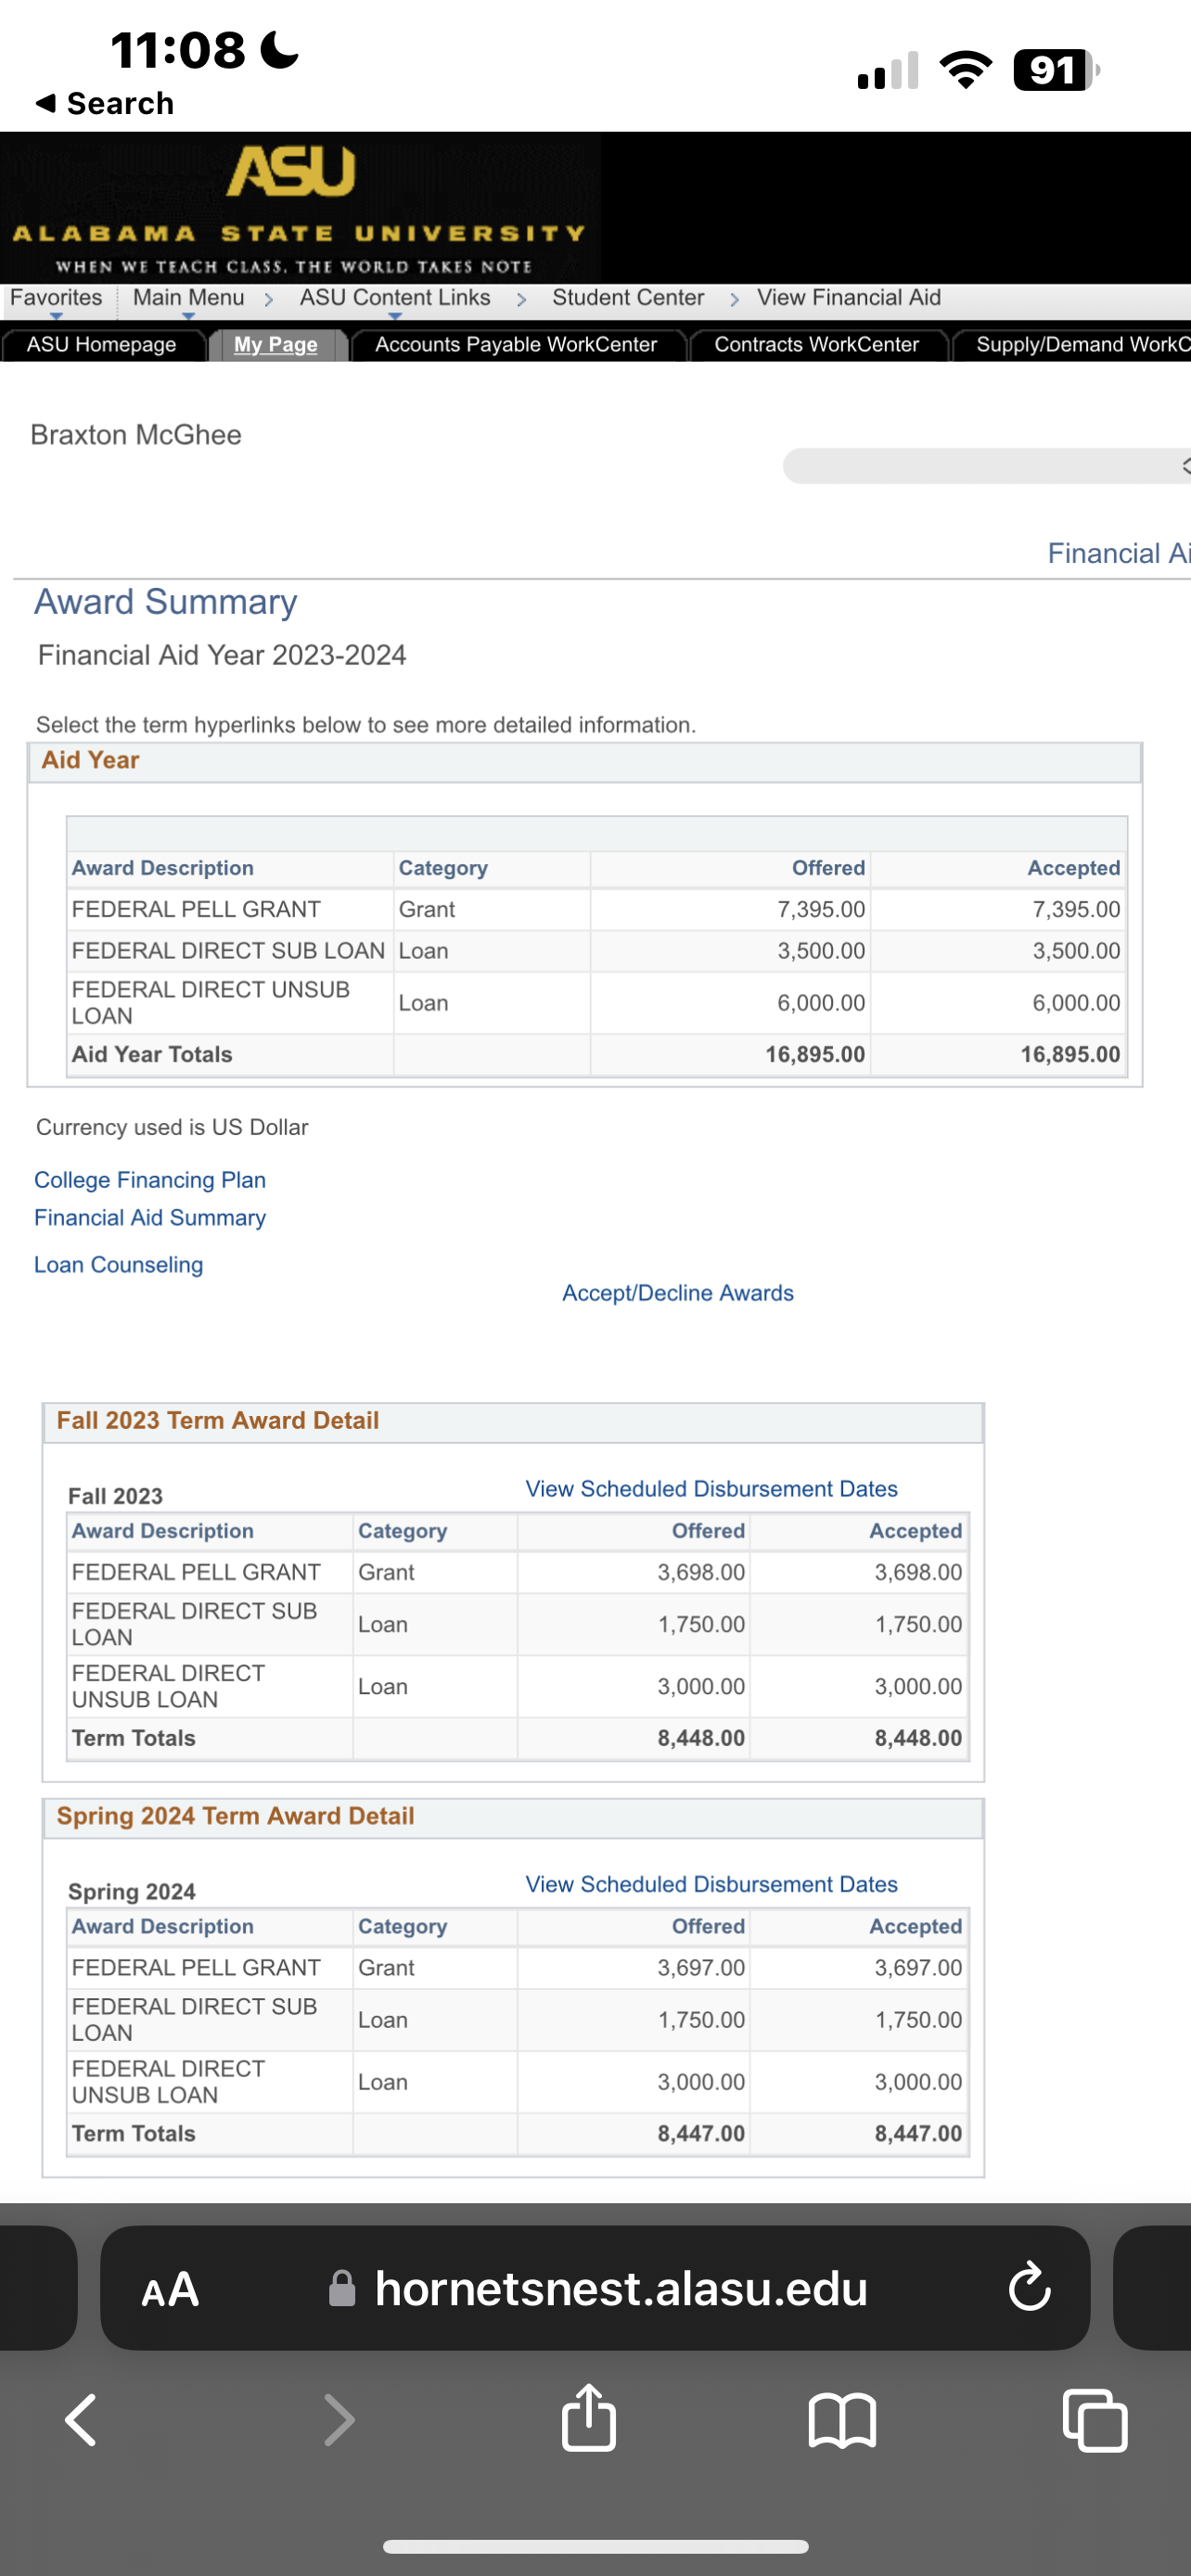Open Safari tabs overview icon
Viewport: 1191px width, 2576px height.
pos(1095,2421)
